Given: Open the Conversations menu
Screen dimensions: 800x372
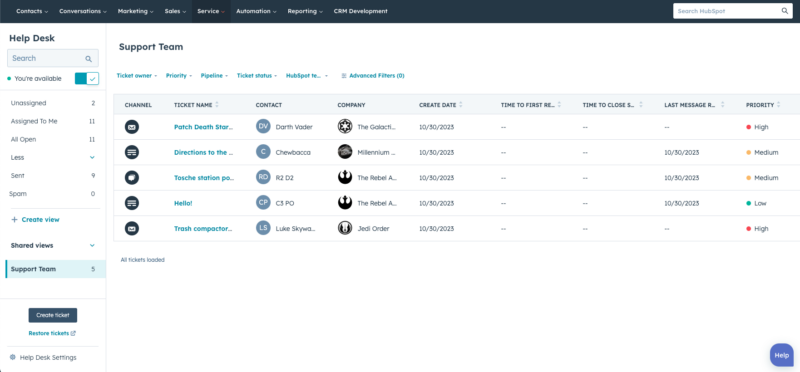Looking at the screenshot, I should [x=83, y=11].
